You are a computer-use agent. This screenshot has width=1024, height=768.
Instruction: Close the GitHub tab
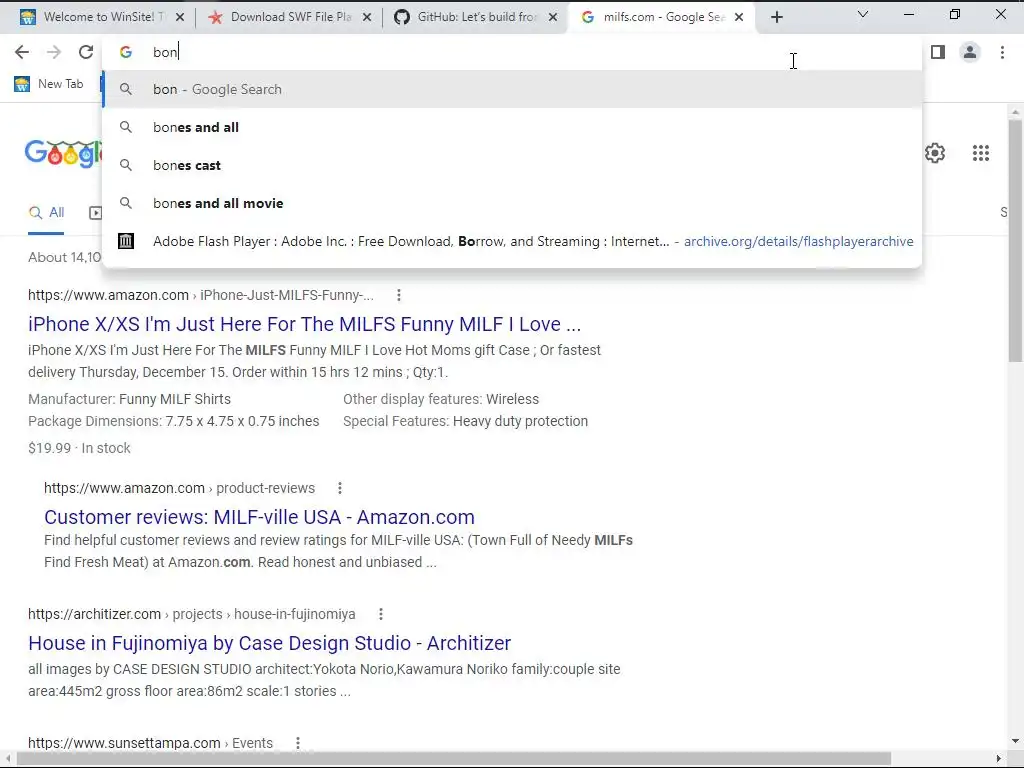tap(553, 18)
